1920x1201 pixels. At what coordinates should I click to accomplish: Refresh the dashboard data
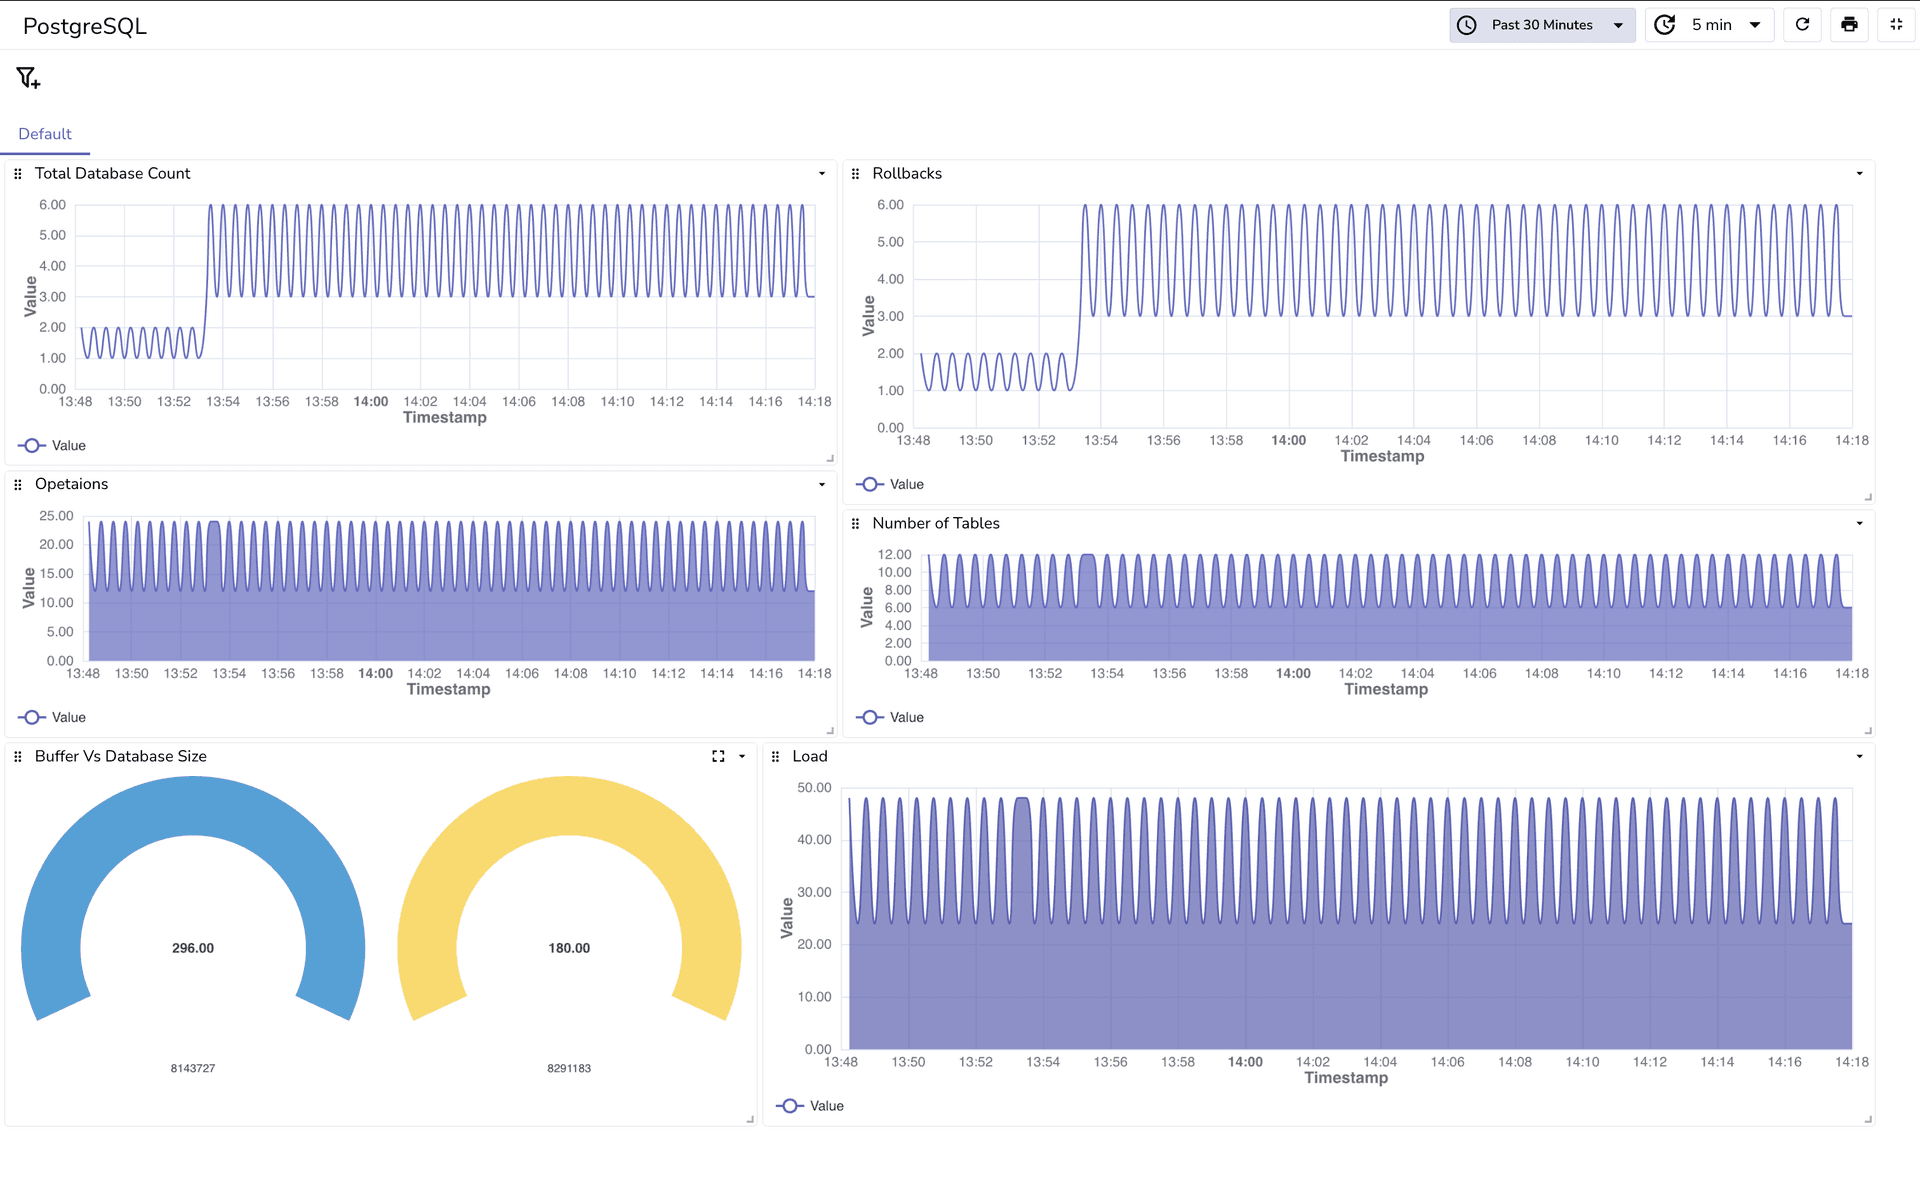tap(1802, 25)
